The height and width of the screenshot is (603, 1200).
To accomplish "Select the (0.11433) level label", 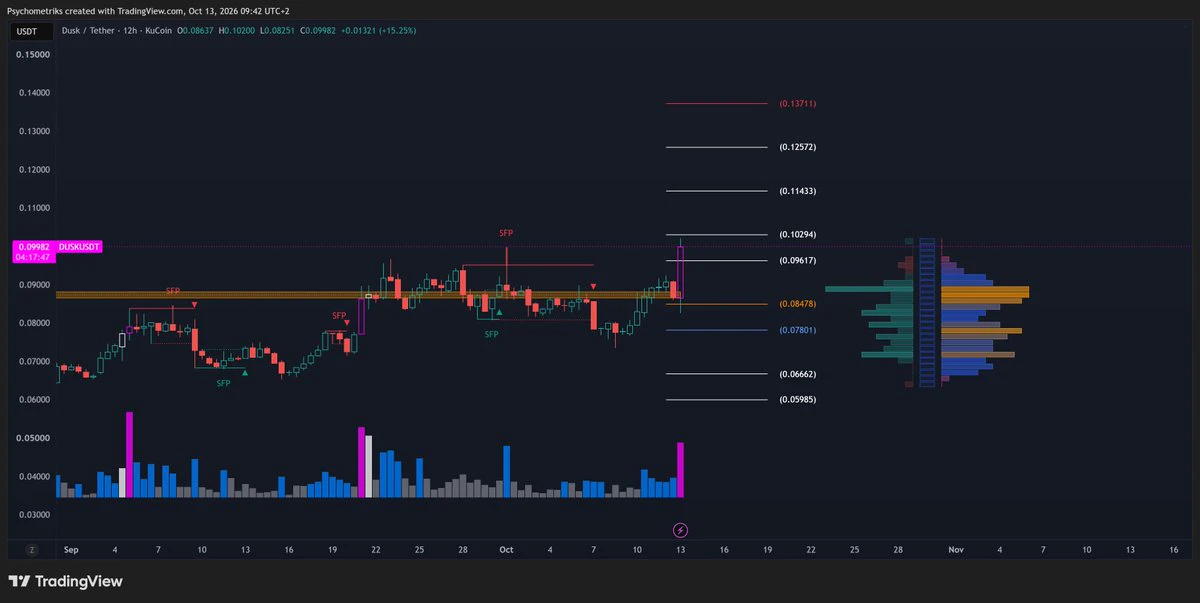I will pyautogui.click(x=797, y=191).
